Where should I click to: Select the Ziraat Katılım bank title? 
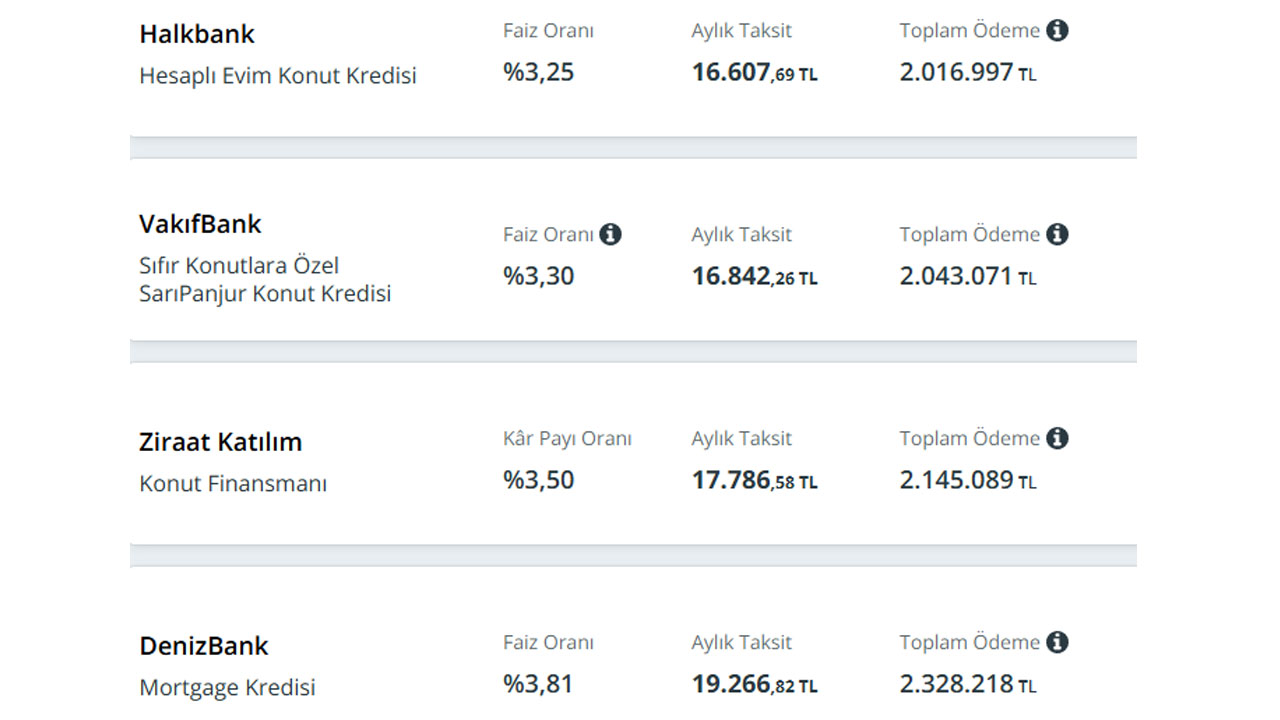click(220, 442)
